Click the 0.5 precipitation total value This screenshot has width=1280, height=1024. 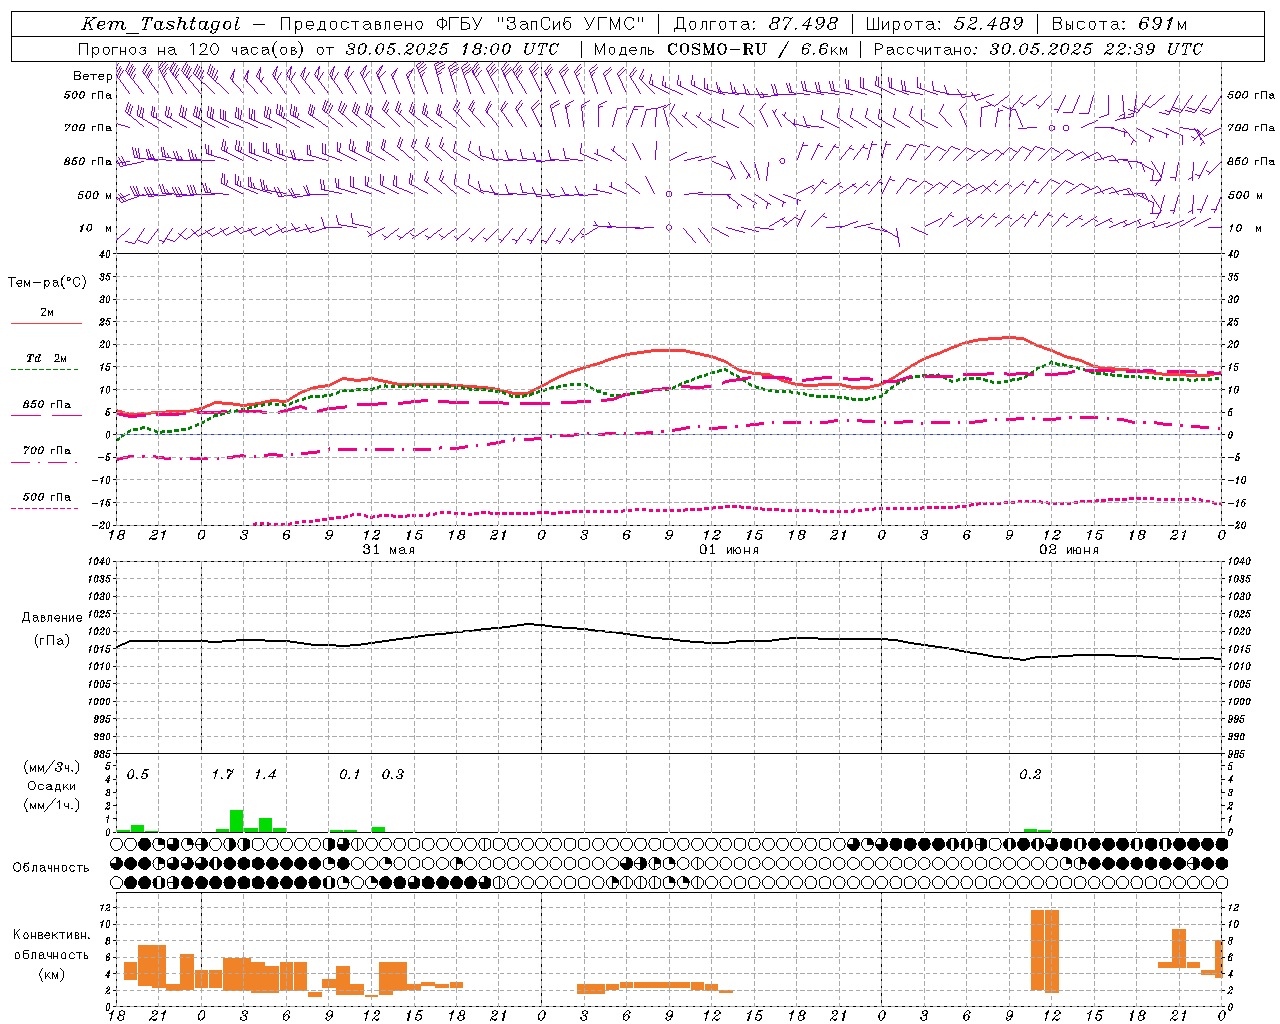[138, 775]
